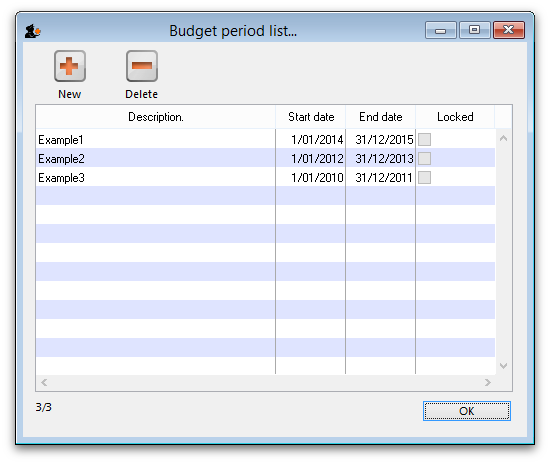550x464 pixels.
Task: Toggle Locked checkbox for Example1
Action: click(424, 140)
